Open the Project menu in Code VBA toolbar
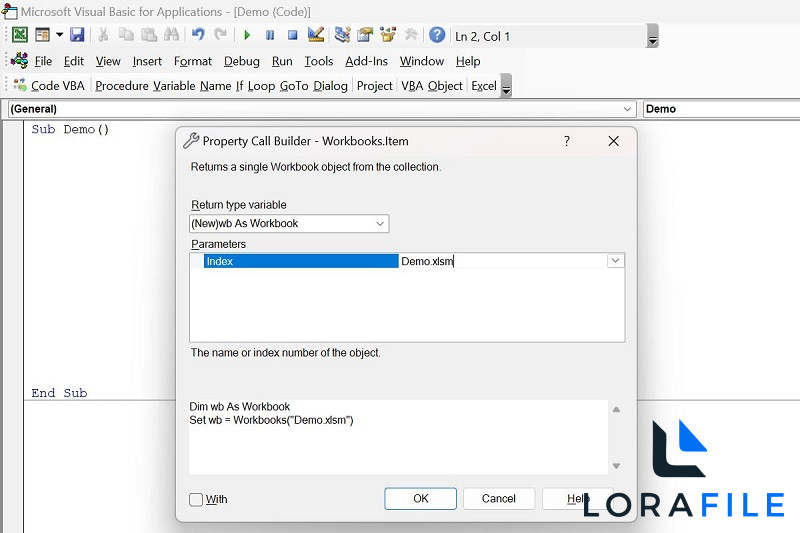The width and height of the screenshot is (800, 533). click(x=375, y=86)
